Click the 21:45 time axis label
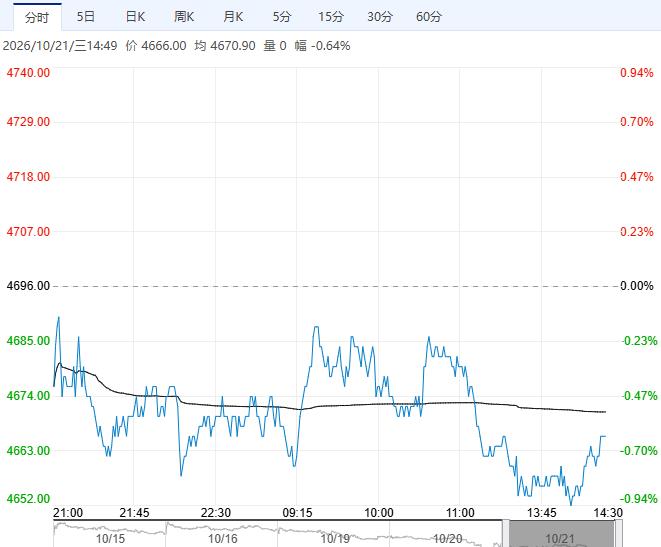 (x=134, y=513)
